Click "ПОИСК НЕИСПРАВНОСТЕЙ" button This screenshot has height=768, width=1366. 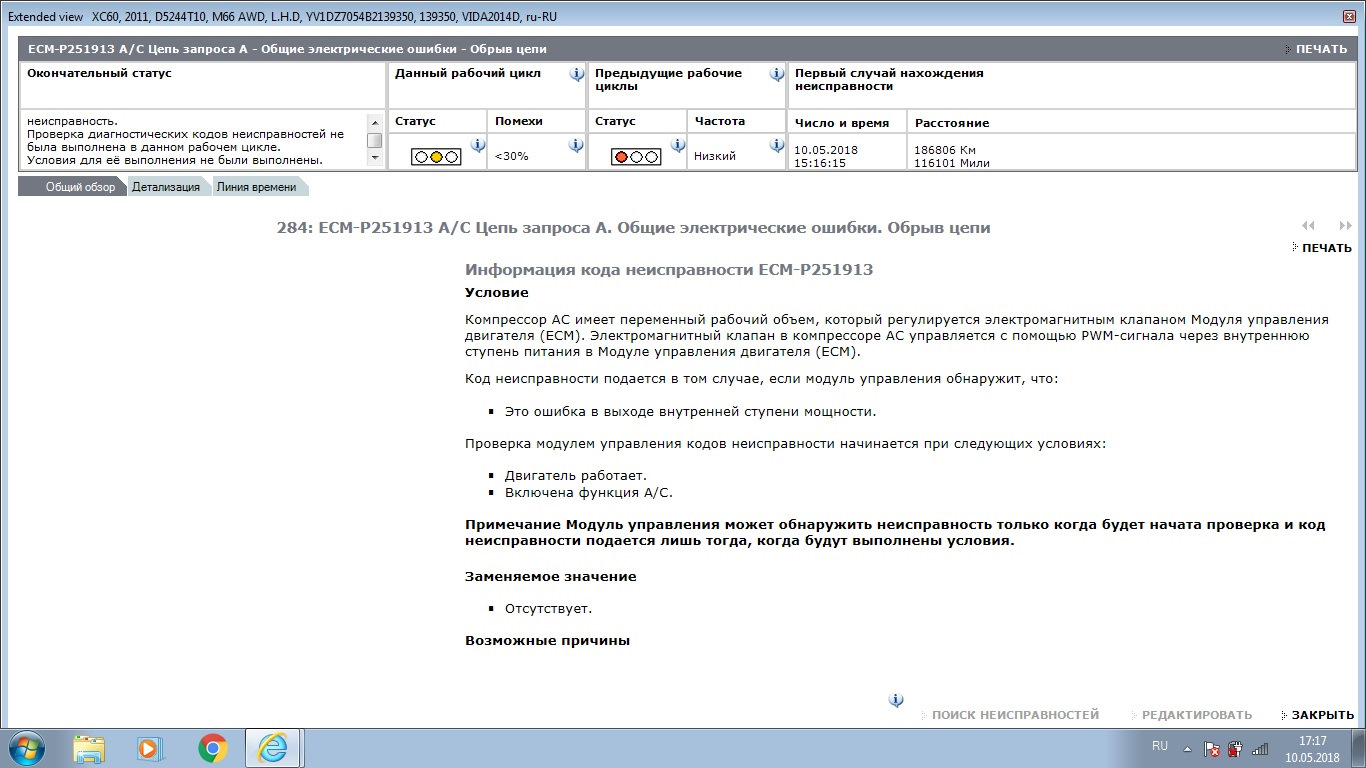pos(1015,715)
